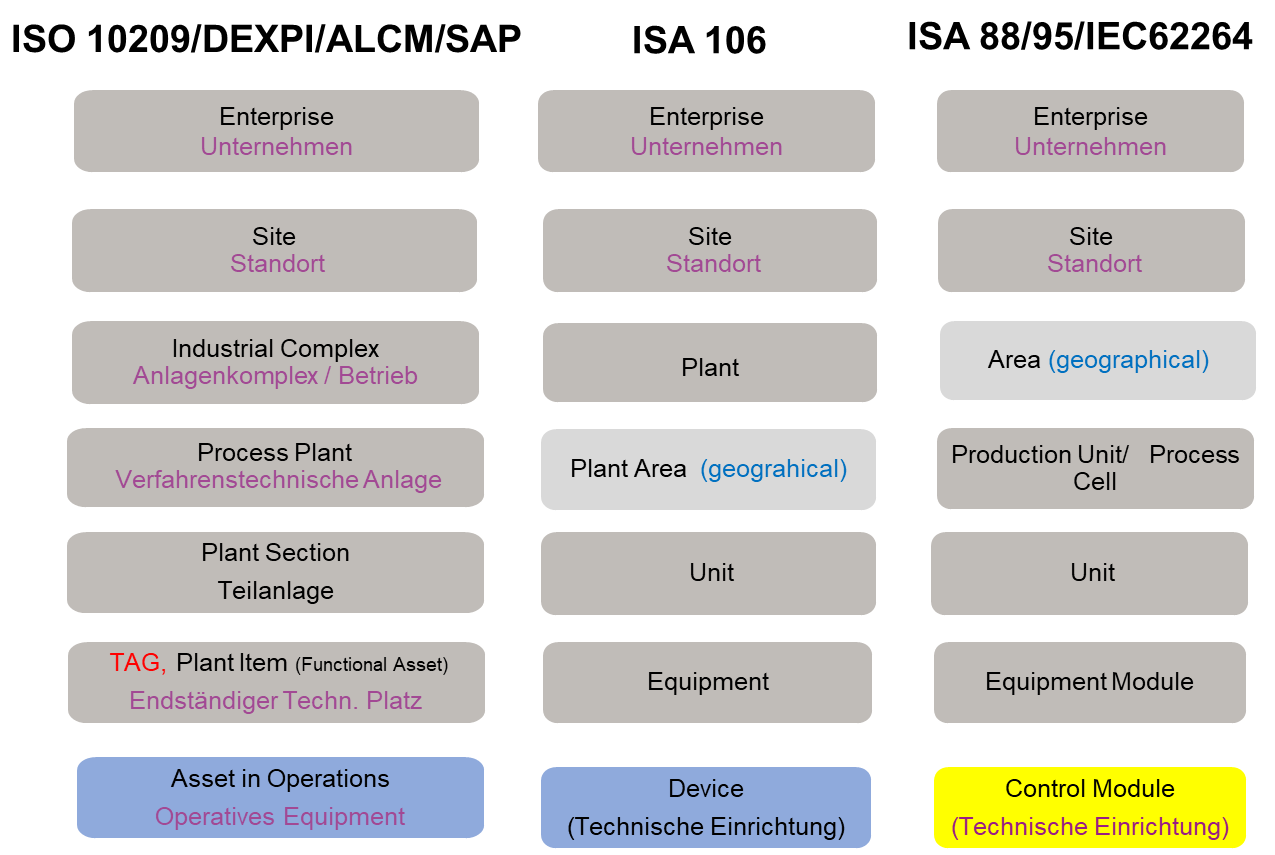The image size is (1275, 855).
Task: Select the 'Process Plant' Verfahrenstechnische Anlage box
Action: tap(275, 467)
